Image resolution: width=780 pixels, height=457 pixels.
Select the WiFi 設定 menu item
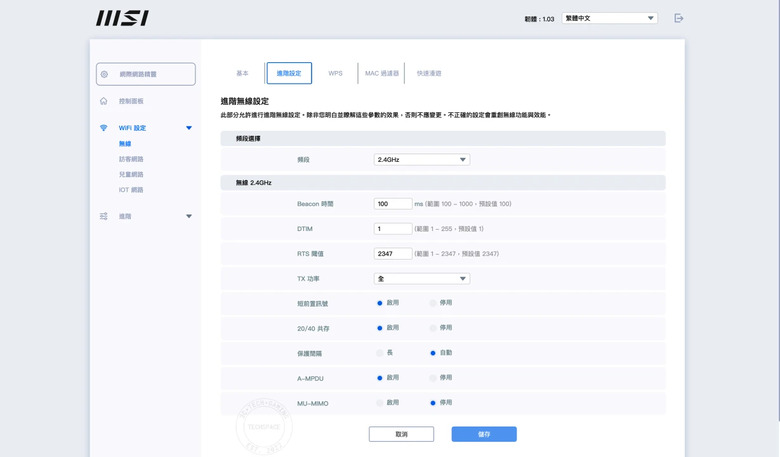point(132,128)
